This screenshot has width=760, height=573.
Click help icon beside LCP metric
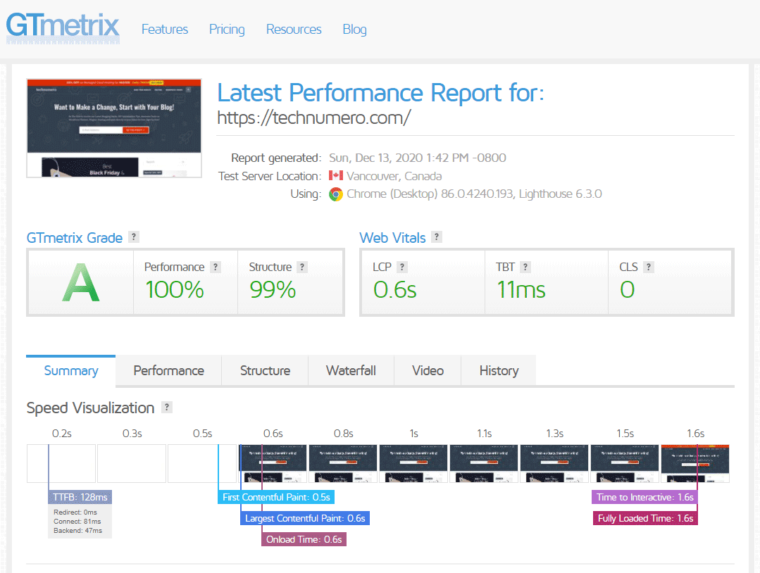(x=402, y=267)
